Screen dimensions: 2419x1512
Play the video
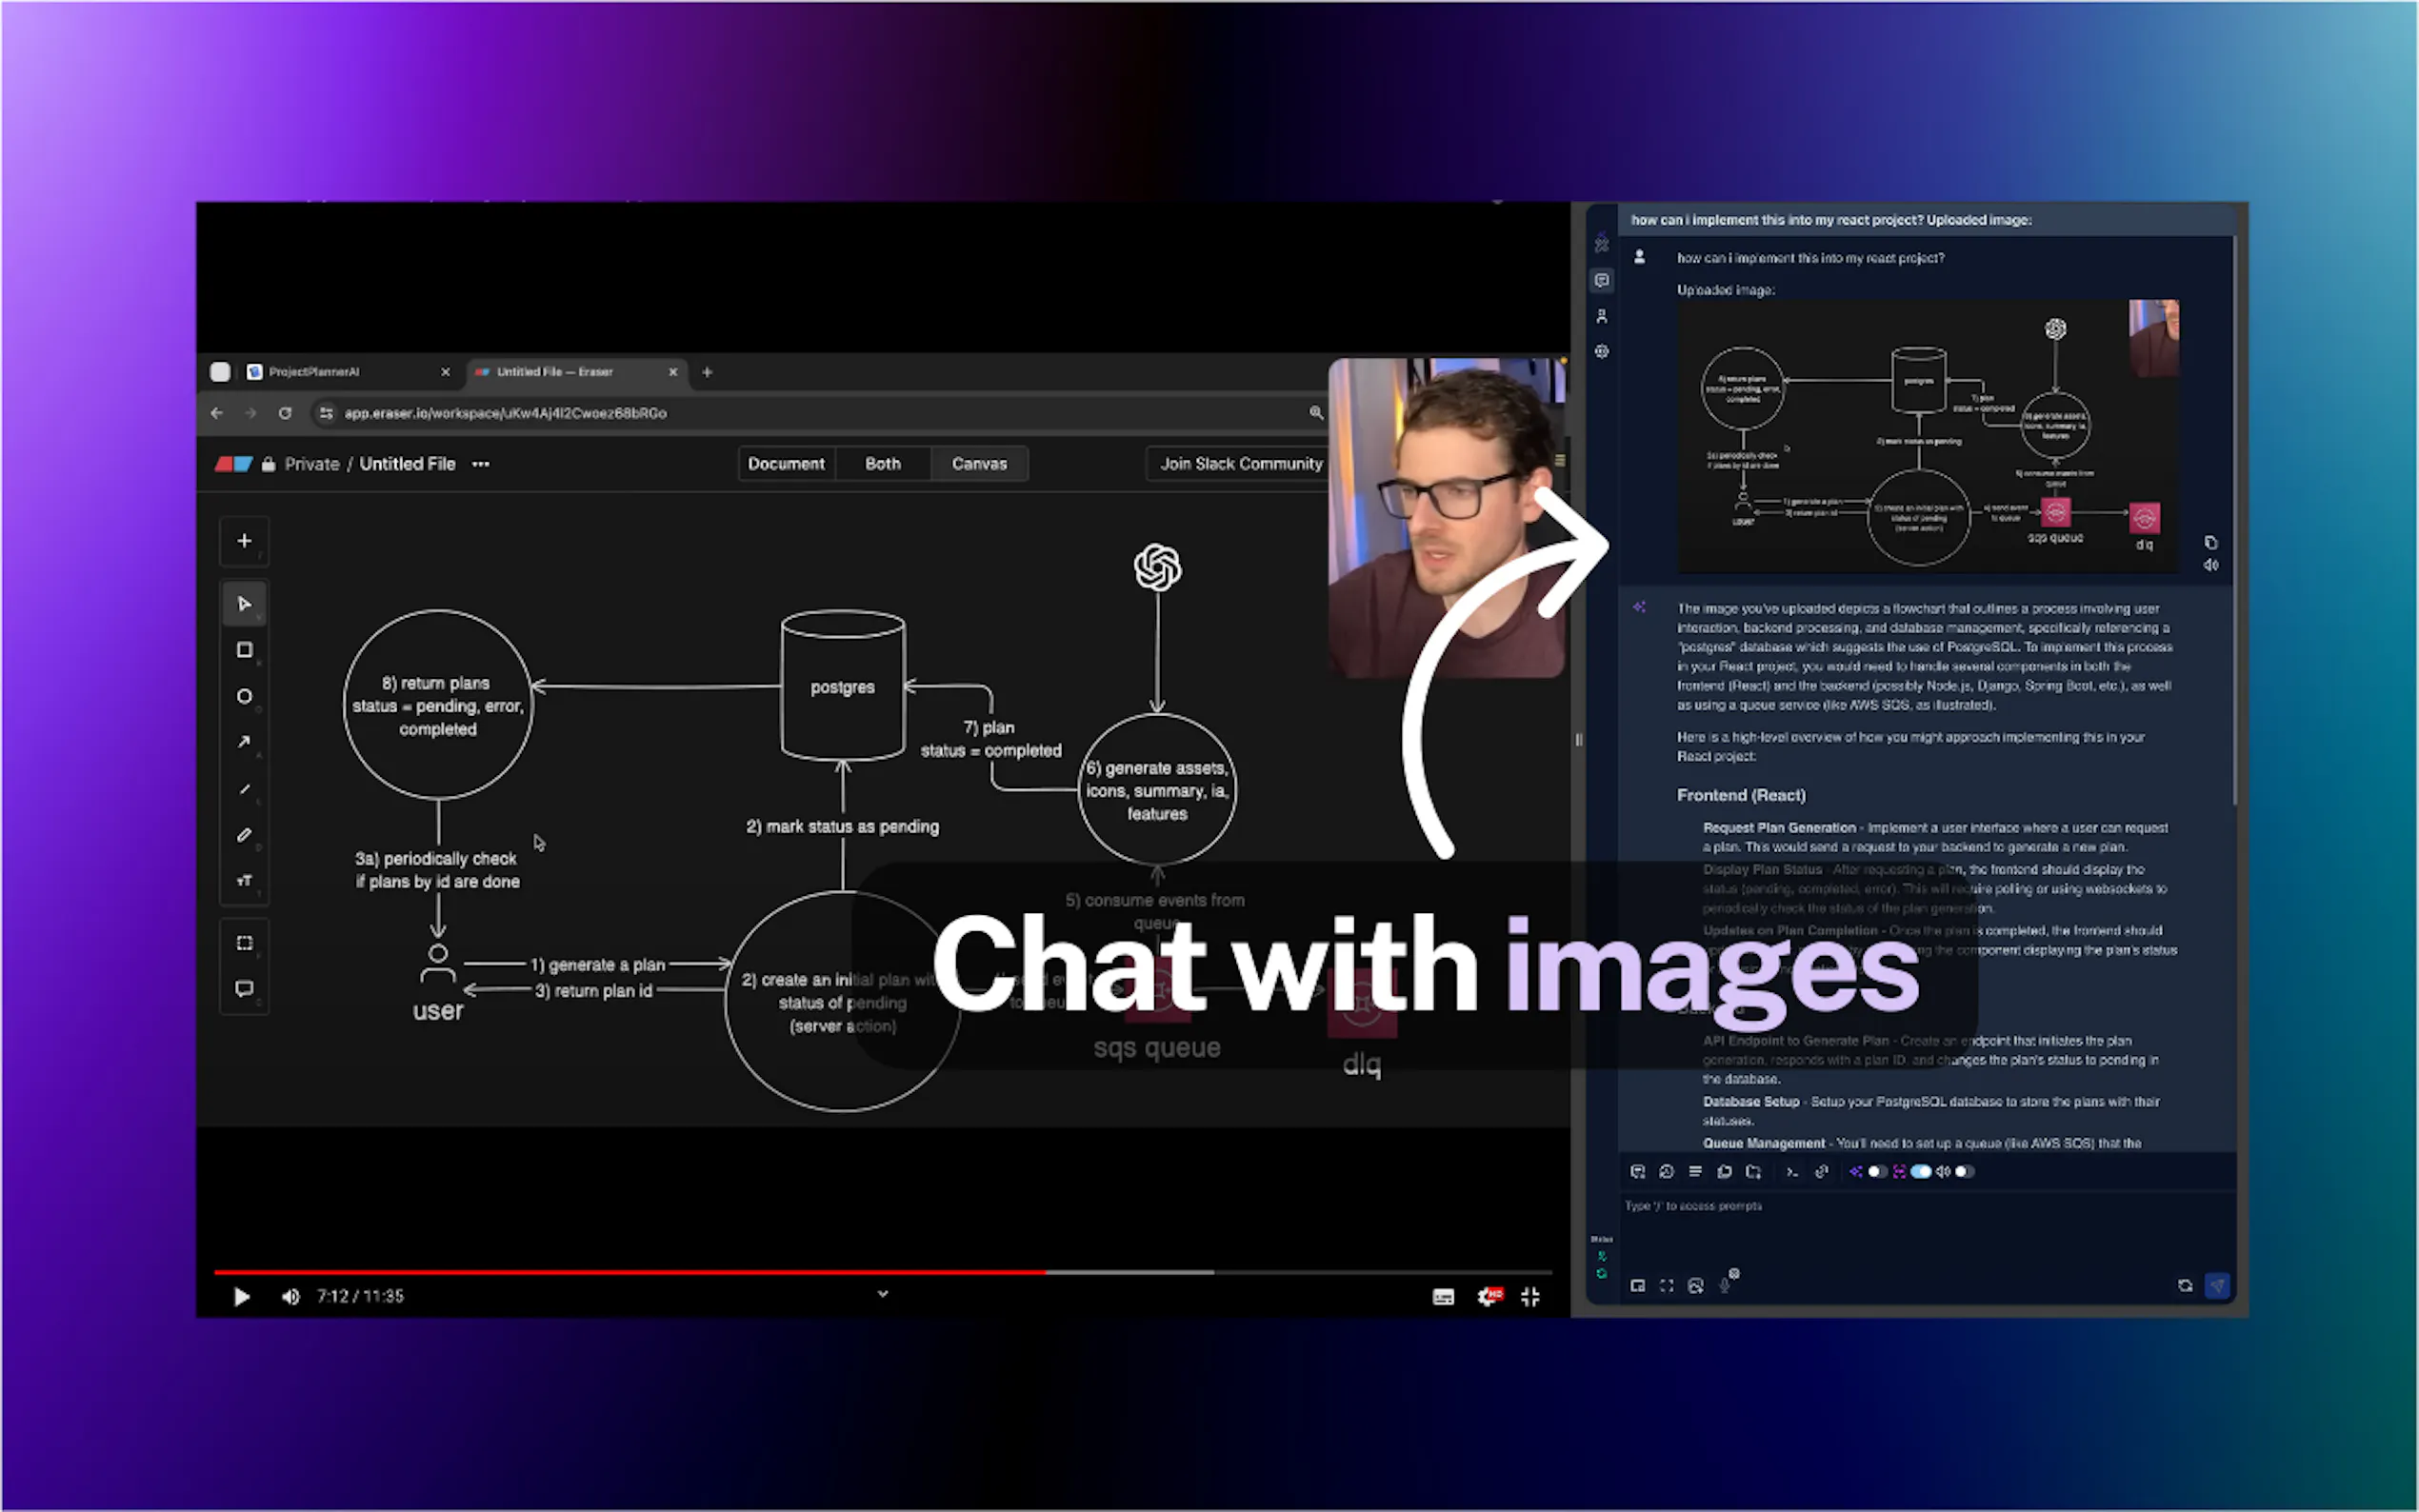coord(241,1297)
